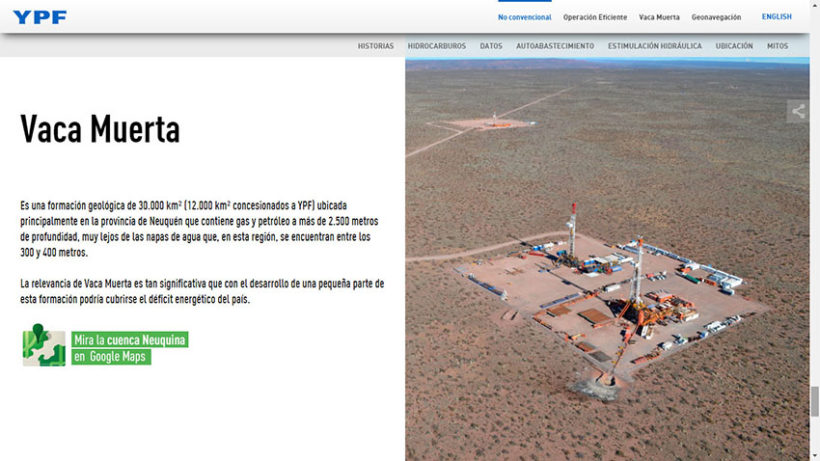
Task: Open the Estimulación Hidráulica section
Action: pyautogui.click(x=654, y=46)
